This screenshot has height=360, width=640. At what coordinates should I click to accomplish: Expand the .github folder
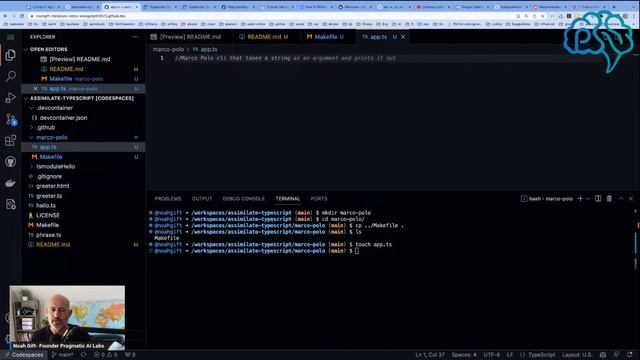(x=45, y=127)
